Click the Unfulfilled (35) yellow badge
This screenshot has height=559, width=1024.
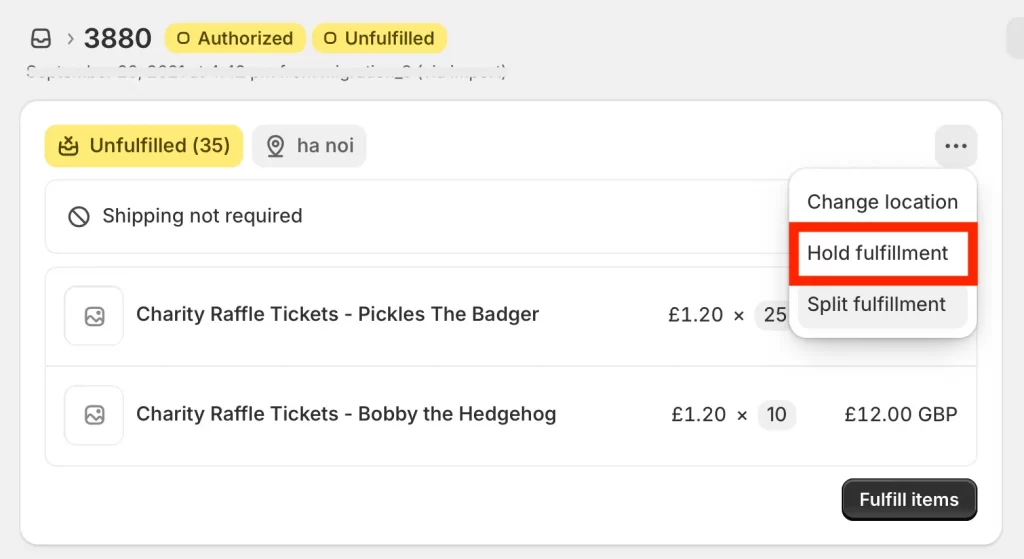point(144,146)
